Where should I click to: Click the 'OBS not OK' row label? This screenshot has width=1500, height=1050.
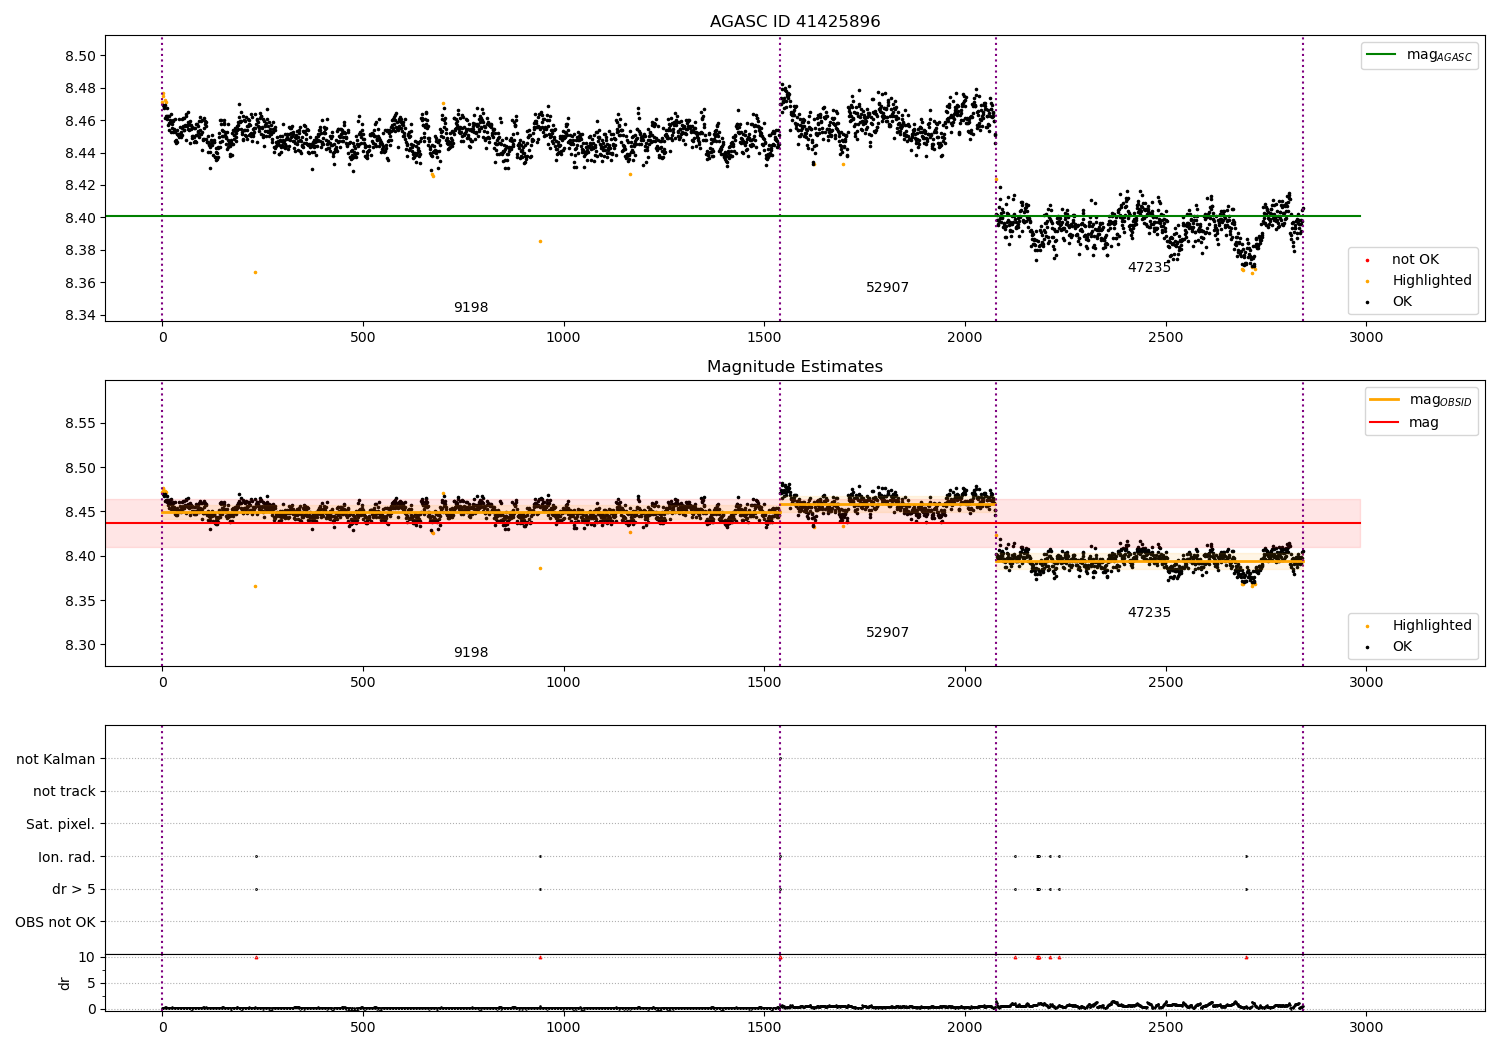pyautogui.click(x=55, y=922)
